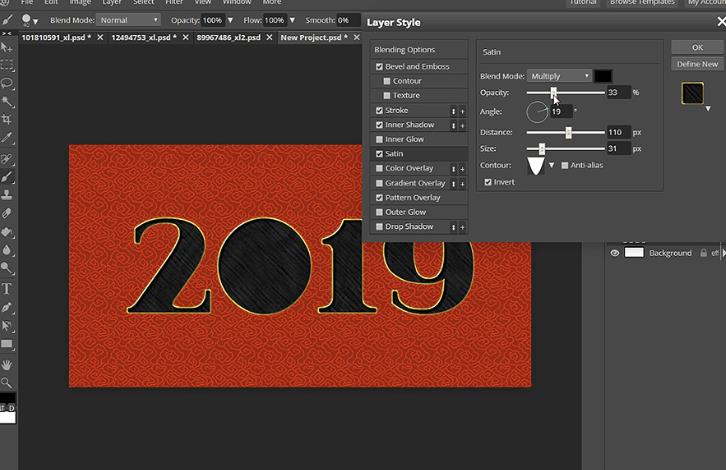Select the Rectangle Select tool
726x470 pixels.
6,65
